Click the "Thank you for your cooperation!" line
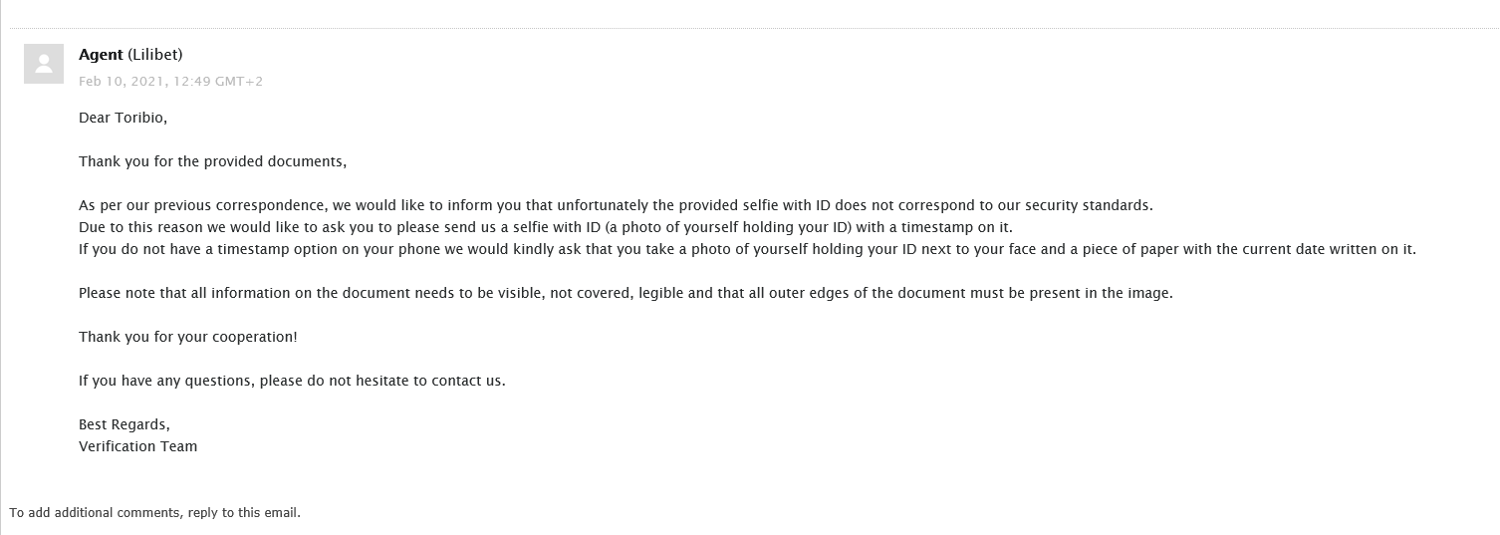The image size is (1500, 535). pyautogui.click(x=188, y=337)
